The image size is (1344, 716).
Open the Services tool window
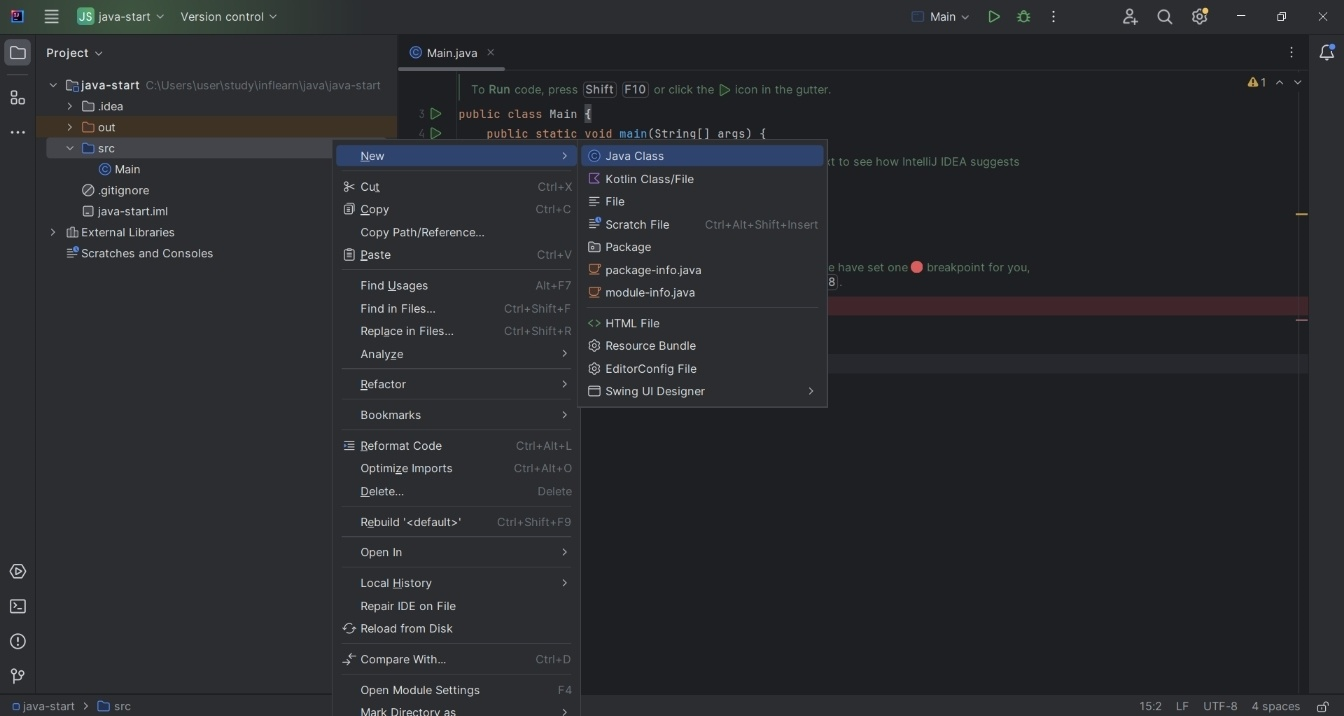[17, 572]
